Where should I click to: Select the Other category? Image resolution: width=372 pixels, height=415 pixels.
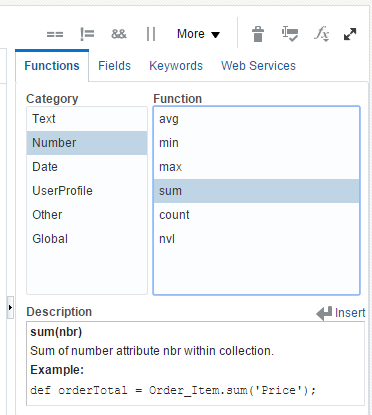tap(87, 215)
